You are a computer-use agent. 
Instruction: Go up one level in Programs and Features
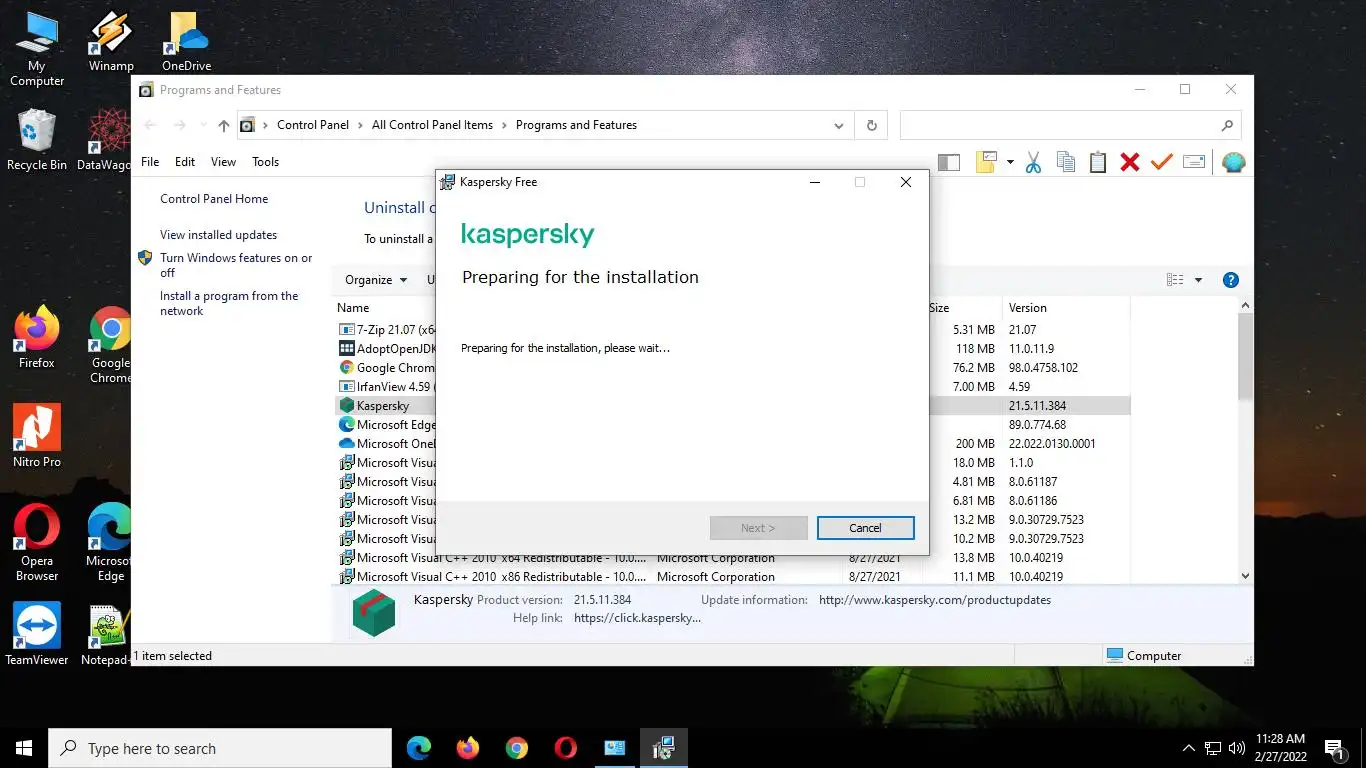(x=223, y=125)
